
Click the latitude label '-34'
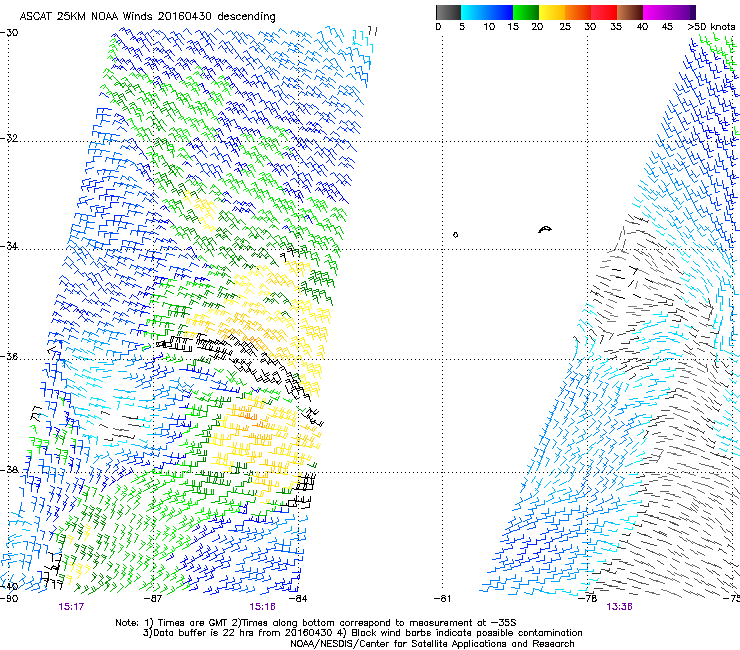coord(9,246)
